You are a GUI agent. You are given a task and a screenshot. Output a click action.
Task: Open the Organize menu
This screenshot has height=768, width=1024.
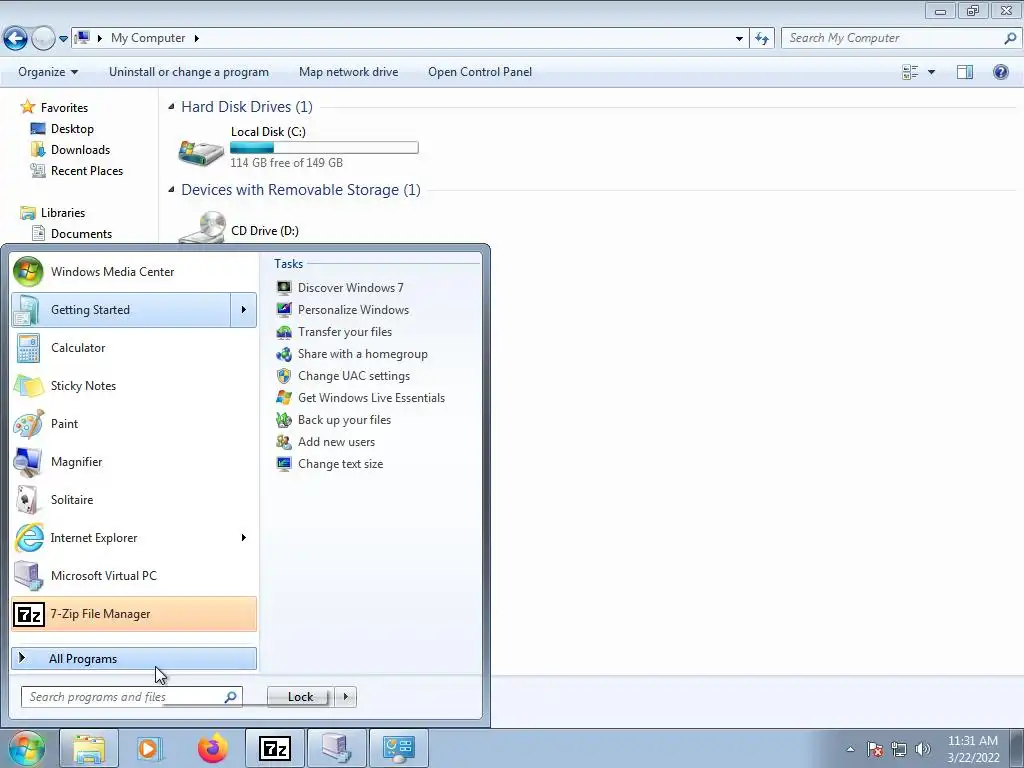48,72
